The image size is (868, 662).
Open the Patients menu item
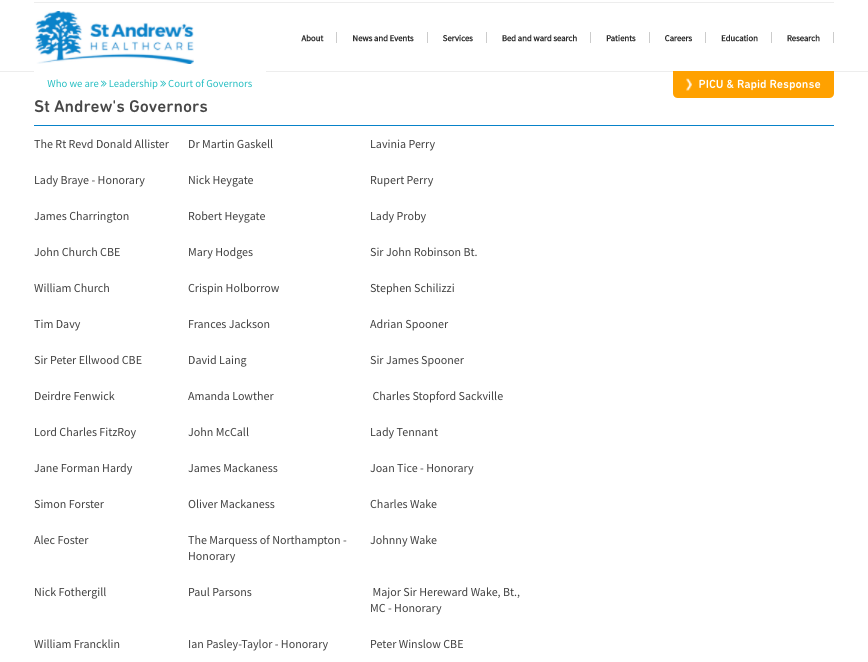click(620, 39)
